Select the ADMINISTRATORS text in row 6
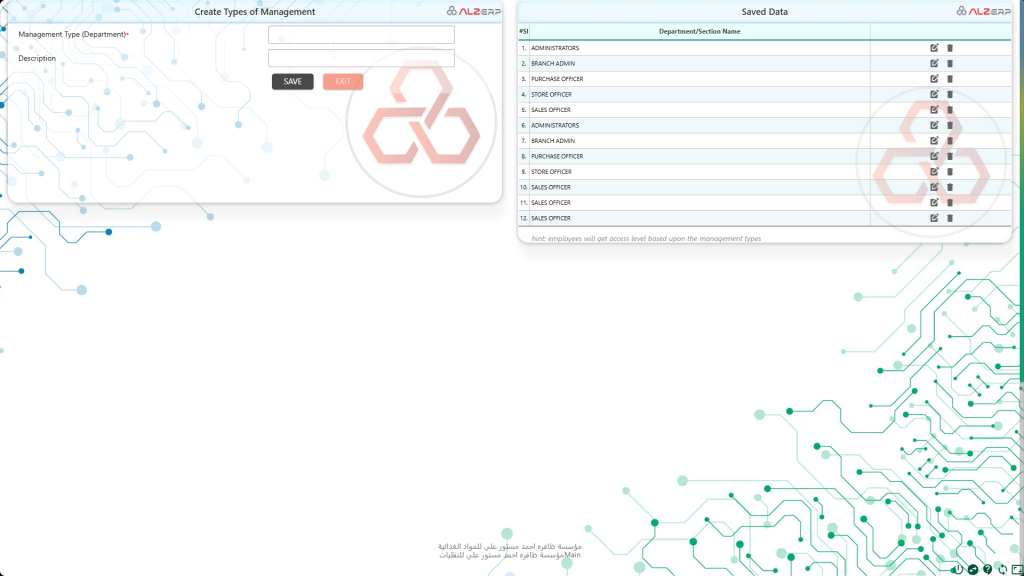 pyautogui.click(x=554, y=125)
